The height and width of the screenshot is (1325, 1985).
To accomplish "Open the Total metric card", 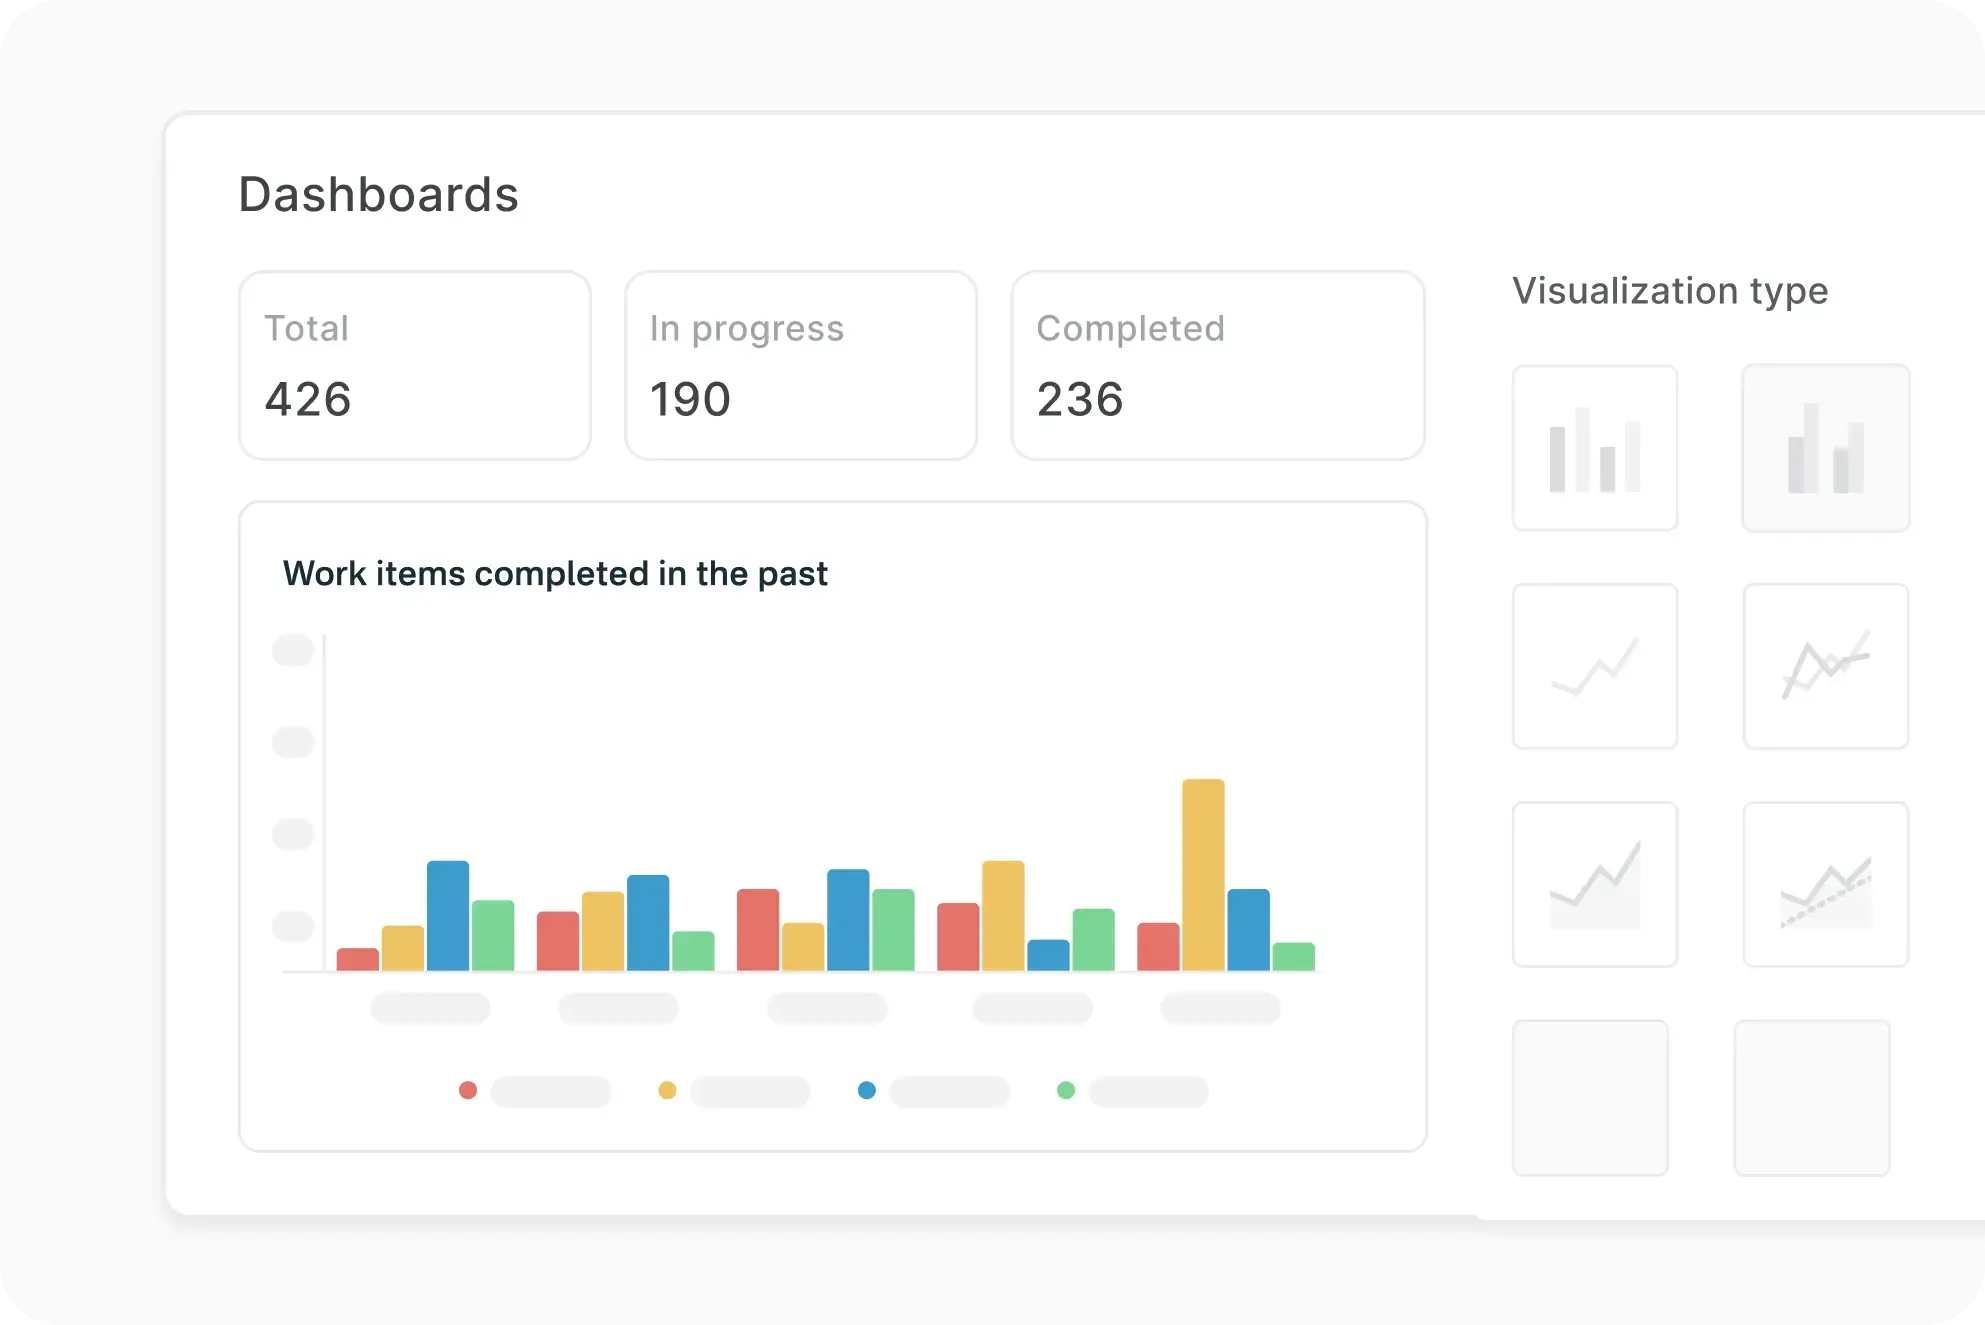I will (414, 366).
